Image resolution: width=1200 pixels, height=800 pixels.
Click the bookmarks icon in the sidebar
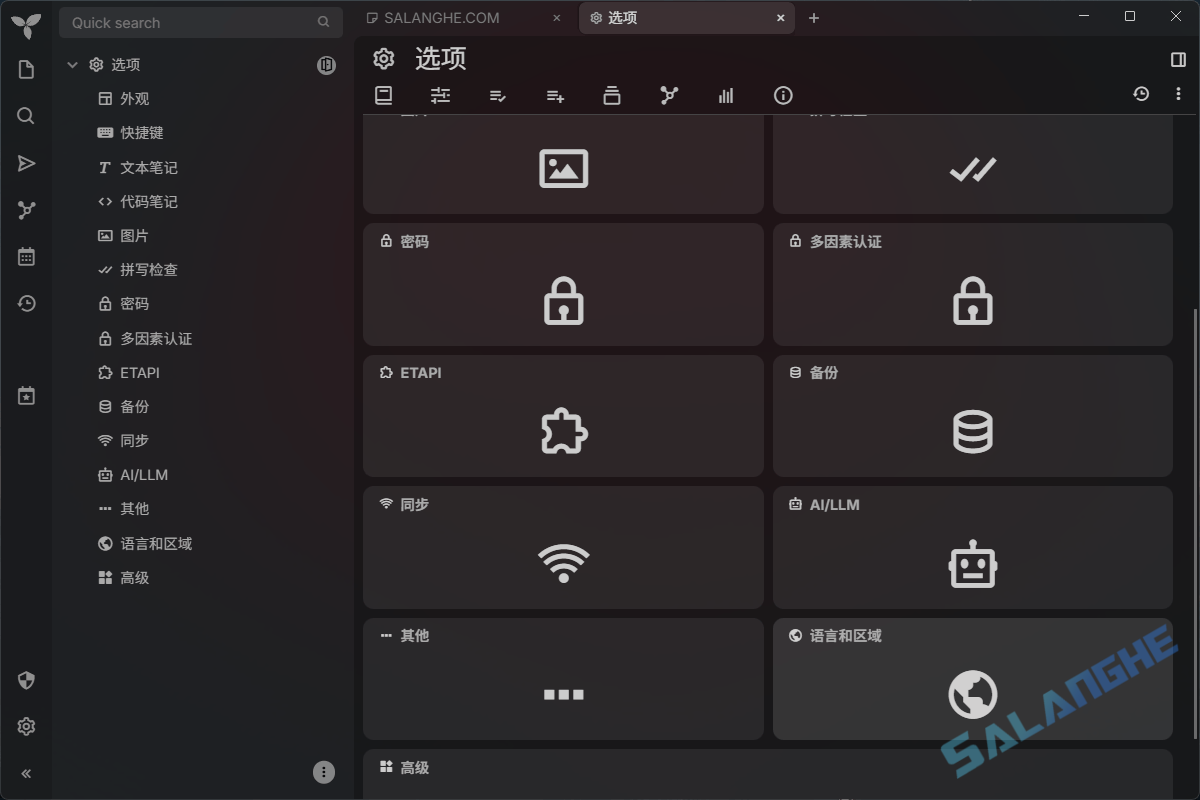(x=26, y=395)
